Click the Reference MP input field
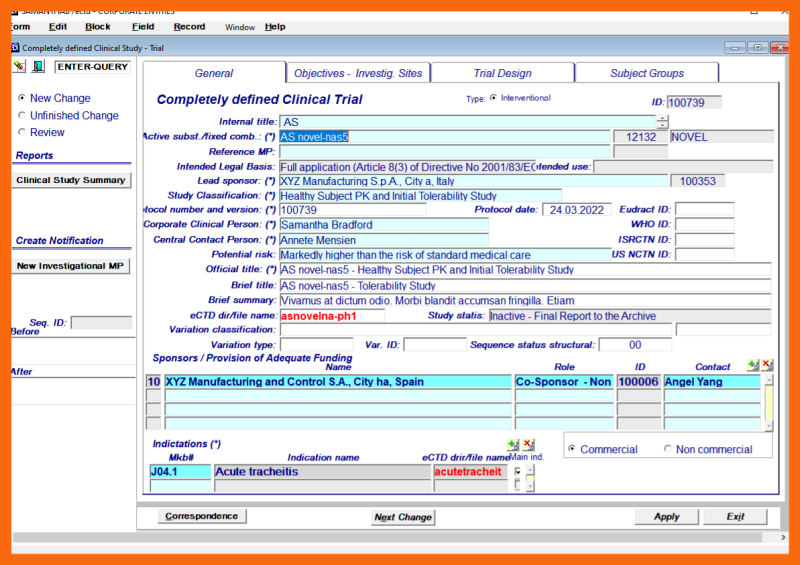Viewport: 800px width, 565px height. 444,152
